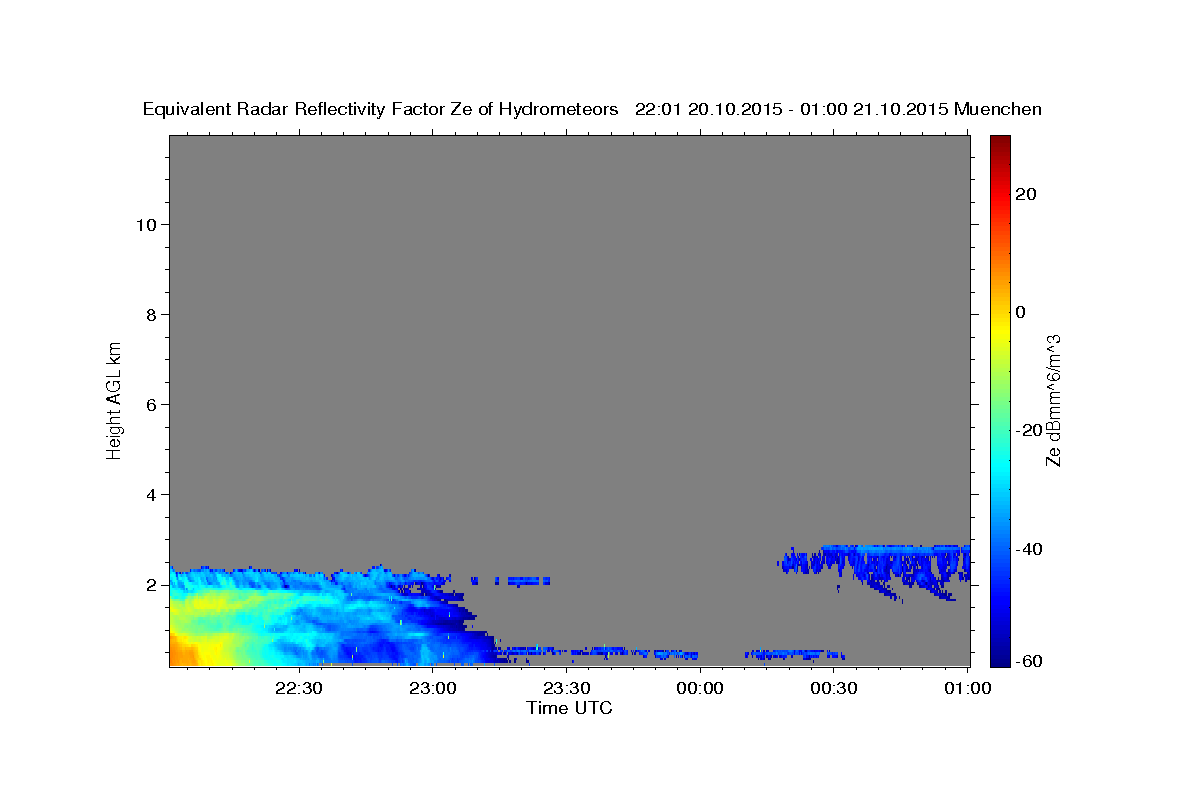Click the height tick label 2
This screenshot has height=800, width=1200.
(149, 584)
